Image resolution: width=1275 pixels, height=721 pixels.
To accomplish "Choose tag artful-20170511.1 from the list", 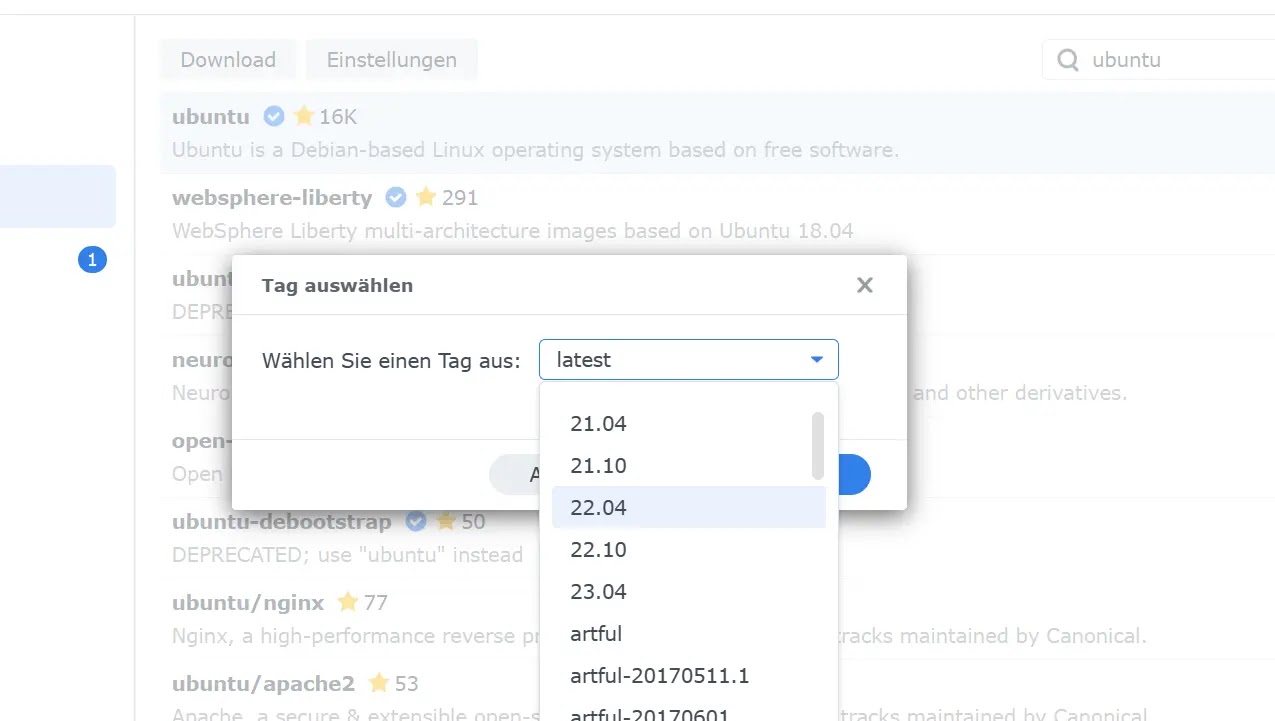I will [689, 676].
